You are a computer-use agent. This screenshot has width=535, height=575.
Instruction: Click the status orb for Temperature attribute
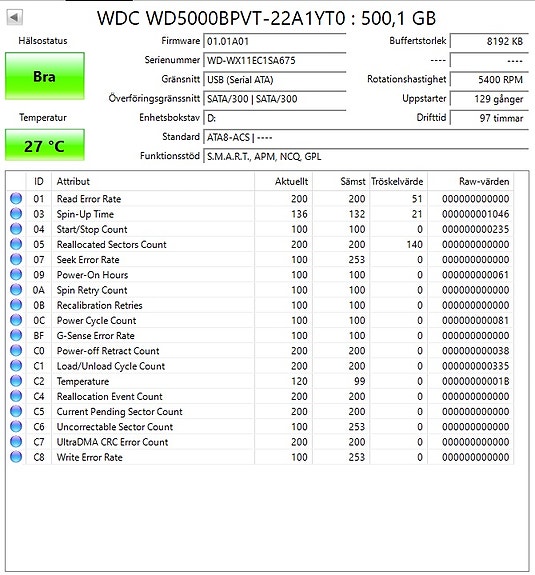coord(16,381)
